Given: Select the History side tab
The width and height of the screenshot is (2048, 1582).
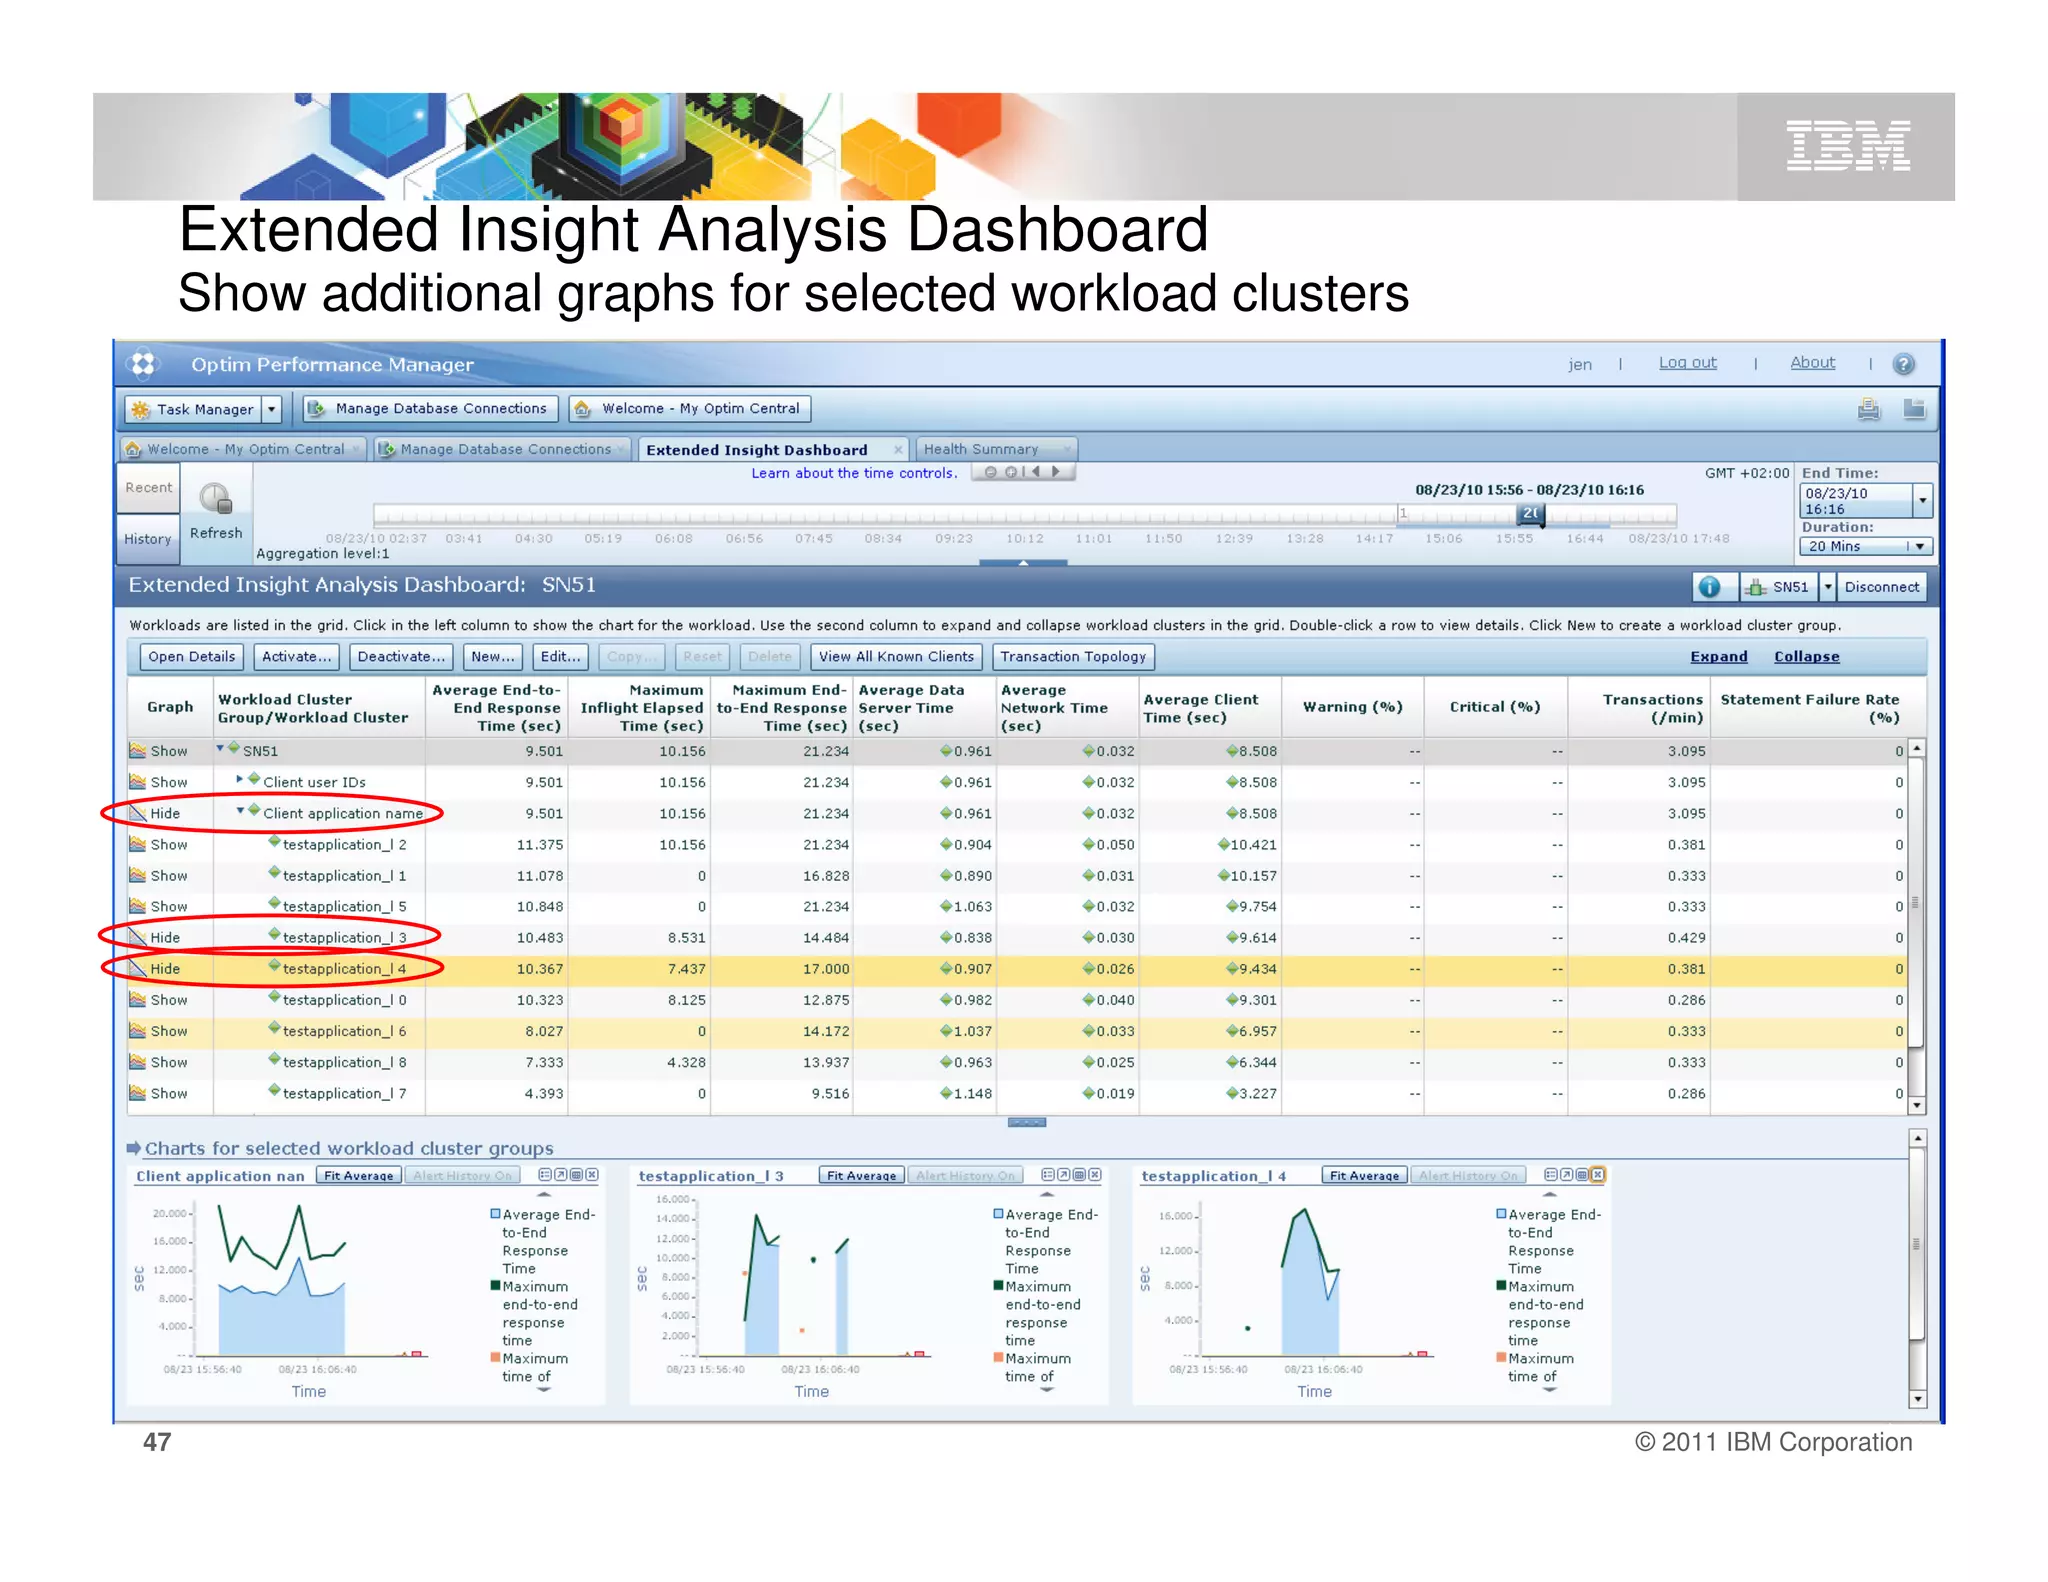Looking at the screenshot, I should tap(148, 539).
